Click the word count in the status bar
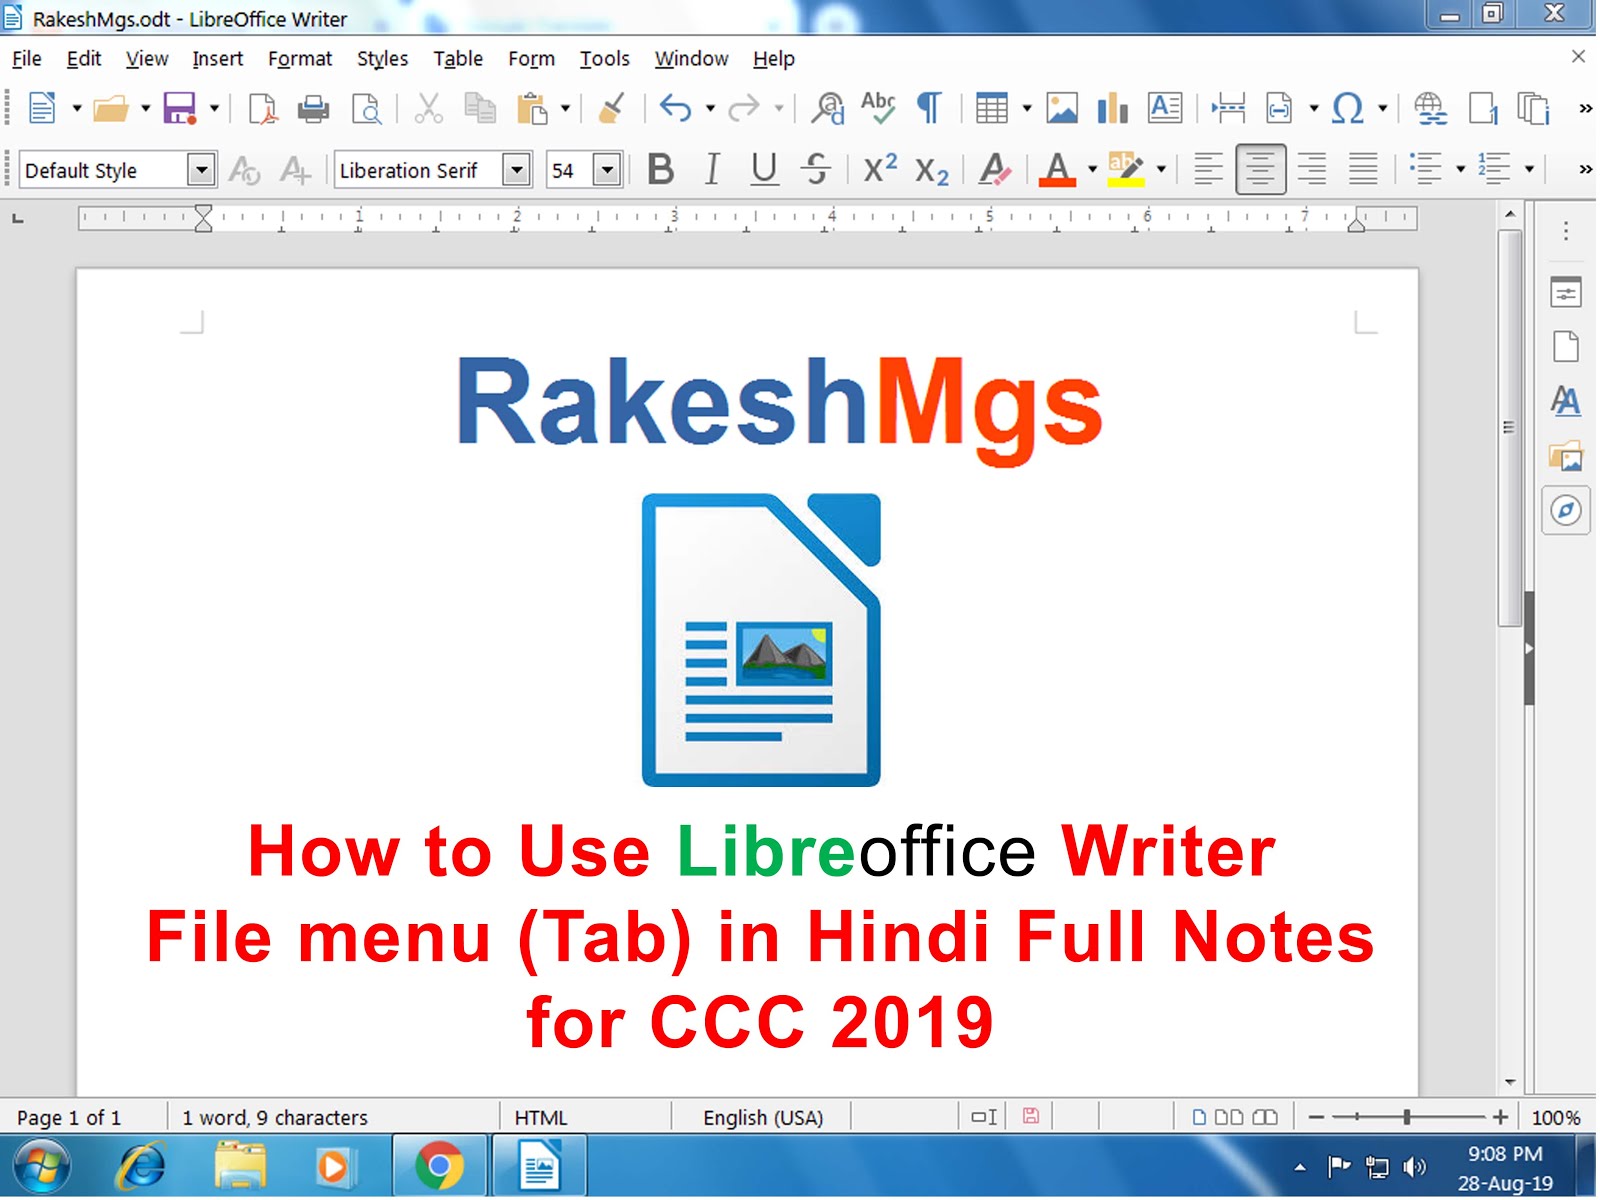1600x1200 pixels. (273, 1117)
